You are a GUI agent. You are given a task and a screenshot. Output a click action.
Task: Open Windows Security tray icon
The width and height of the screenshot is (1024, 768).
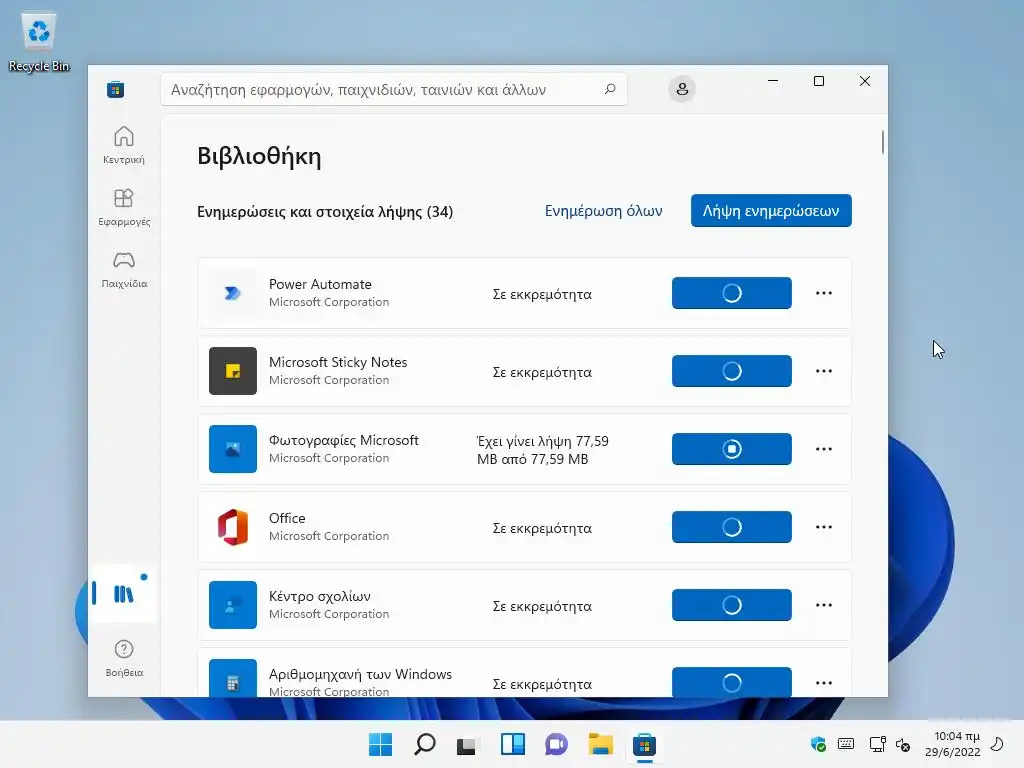[818, 744]
